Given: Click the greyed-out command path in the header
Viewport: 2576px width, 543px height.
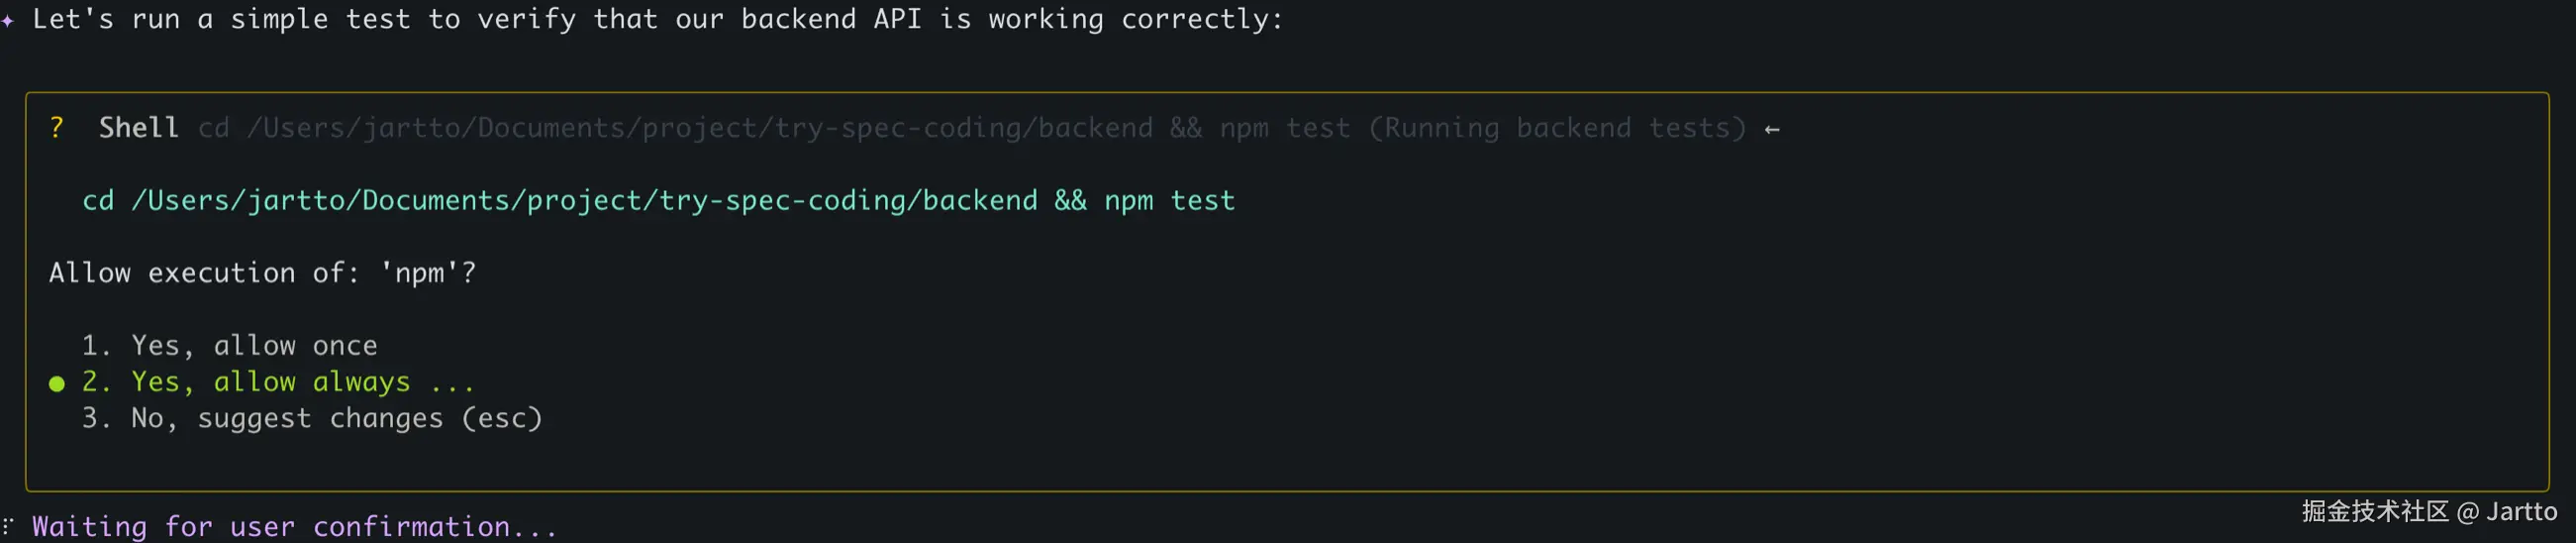Looking at the screenshot, I should [700, 128].
